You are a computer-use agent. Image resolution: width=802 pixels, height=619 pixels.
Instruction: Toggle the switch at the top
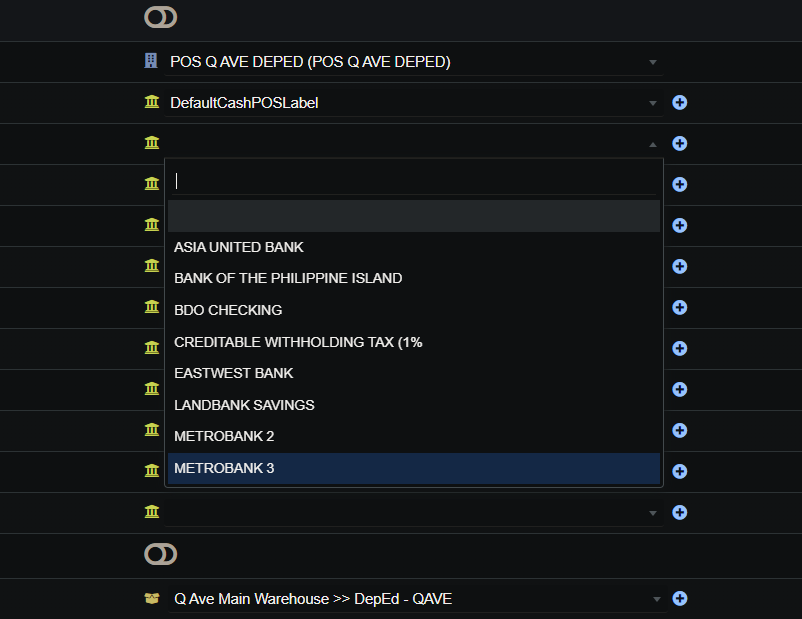tap(160, 17)
